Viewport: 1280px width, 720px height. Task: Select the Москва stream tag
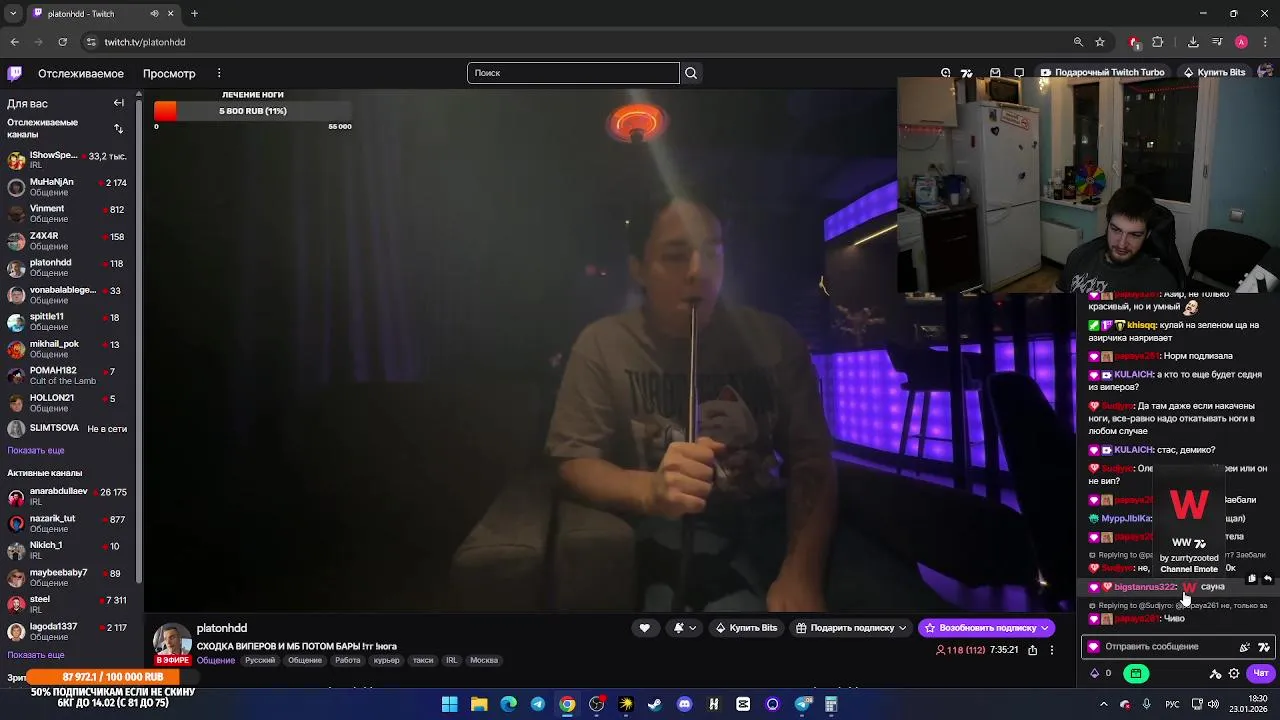pos(484,660)
